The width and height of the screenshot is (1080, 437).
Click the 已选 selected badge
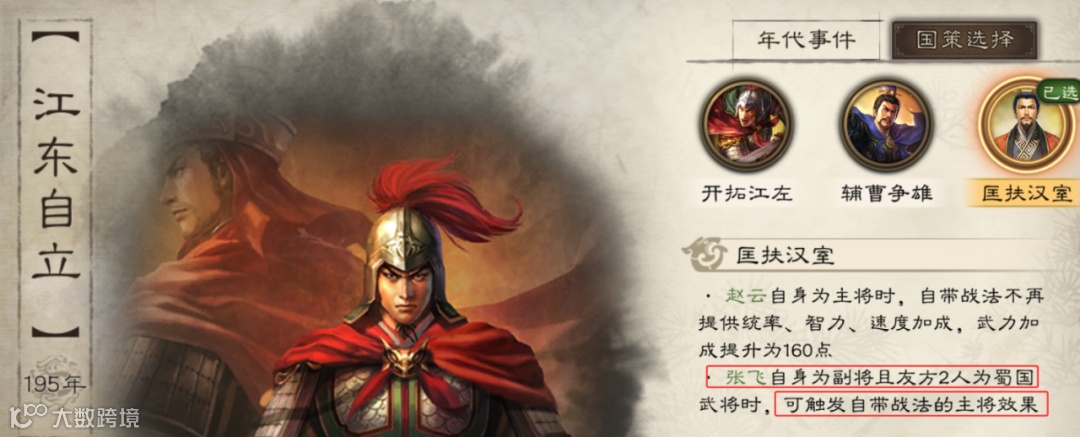click(1061, 93)
